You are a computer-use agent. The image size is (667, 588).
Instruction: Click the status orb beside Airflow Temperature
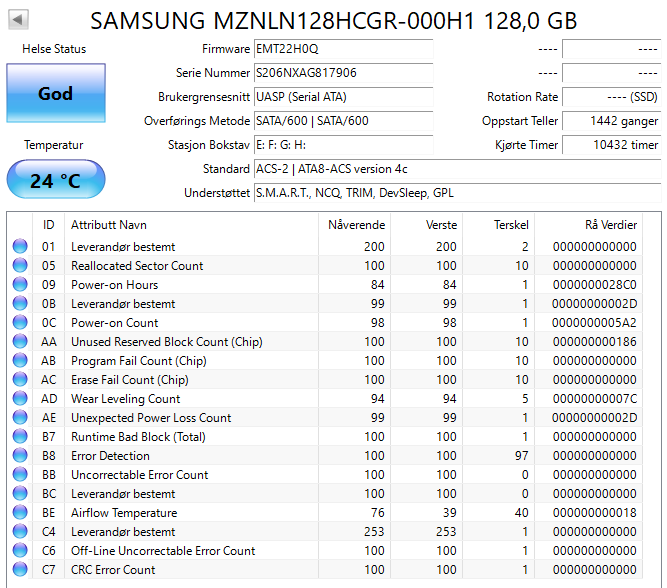click(x=20, y=513)
